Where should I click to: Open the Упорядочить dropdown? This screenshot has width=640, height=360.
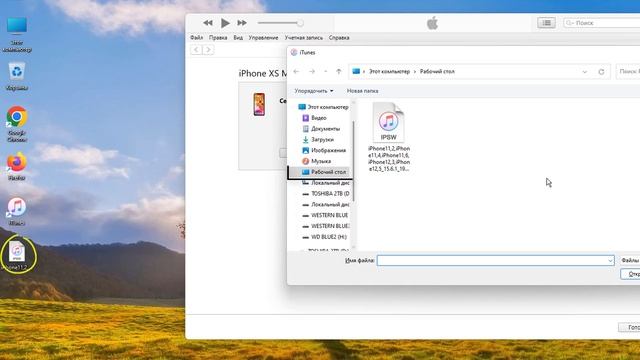click(x=313, y=91)
